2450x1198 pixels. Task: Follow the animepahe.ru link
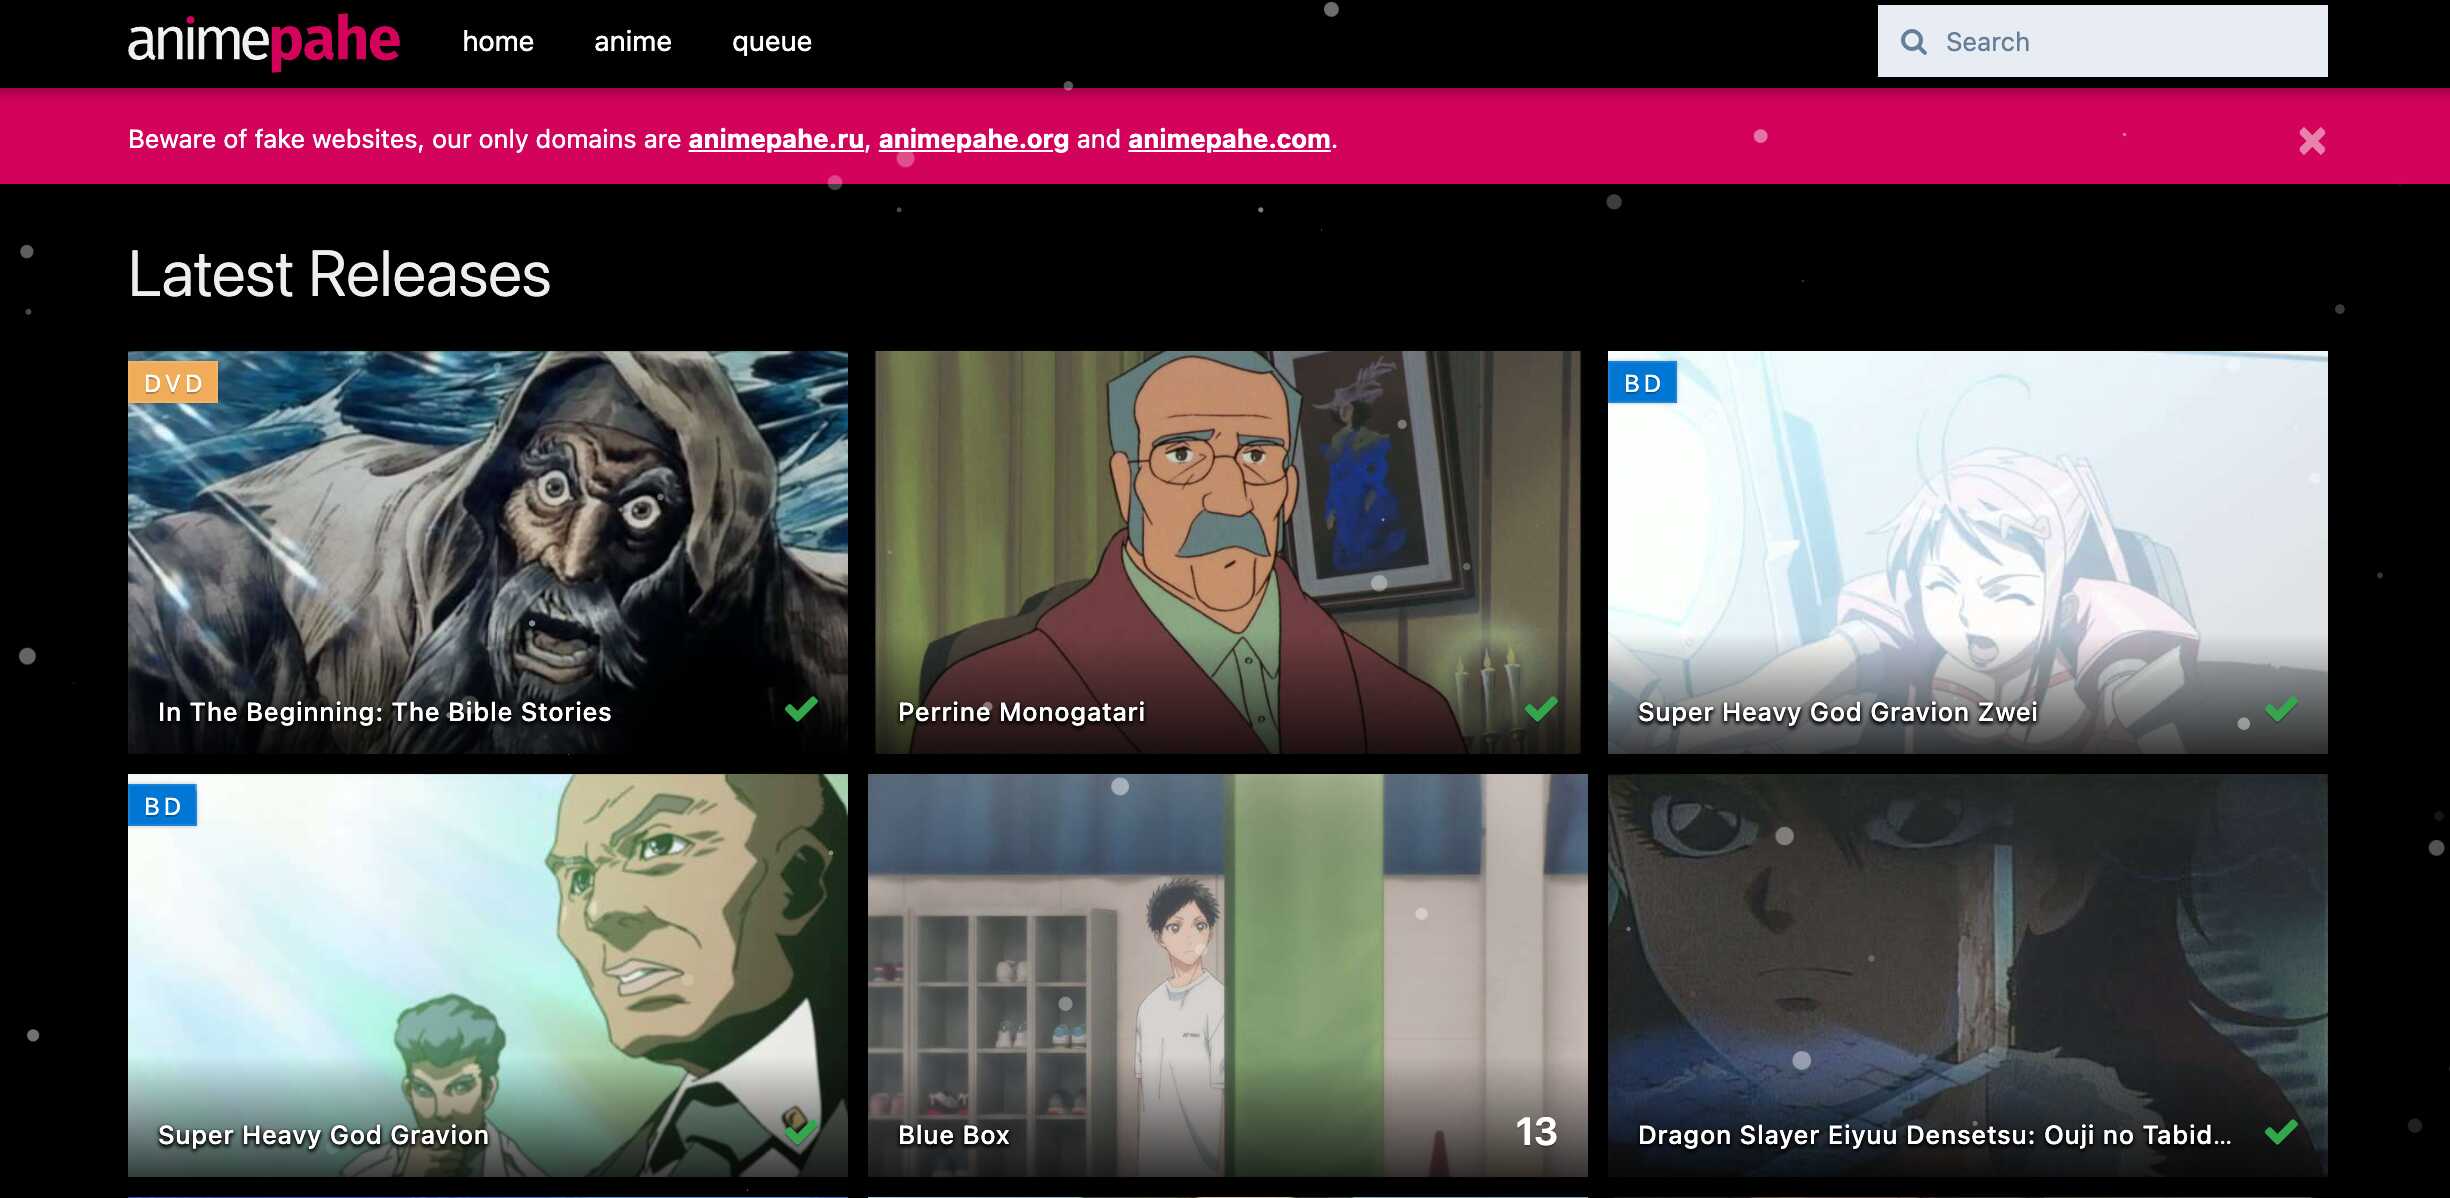[775, 139]
